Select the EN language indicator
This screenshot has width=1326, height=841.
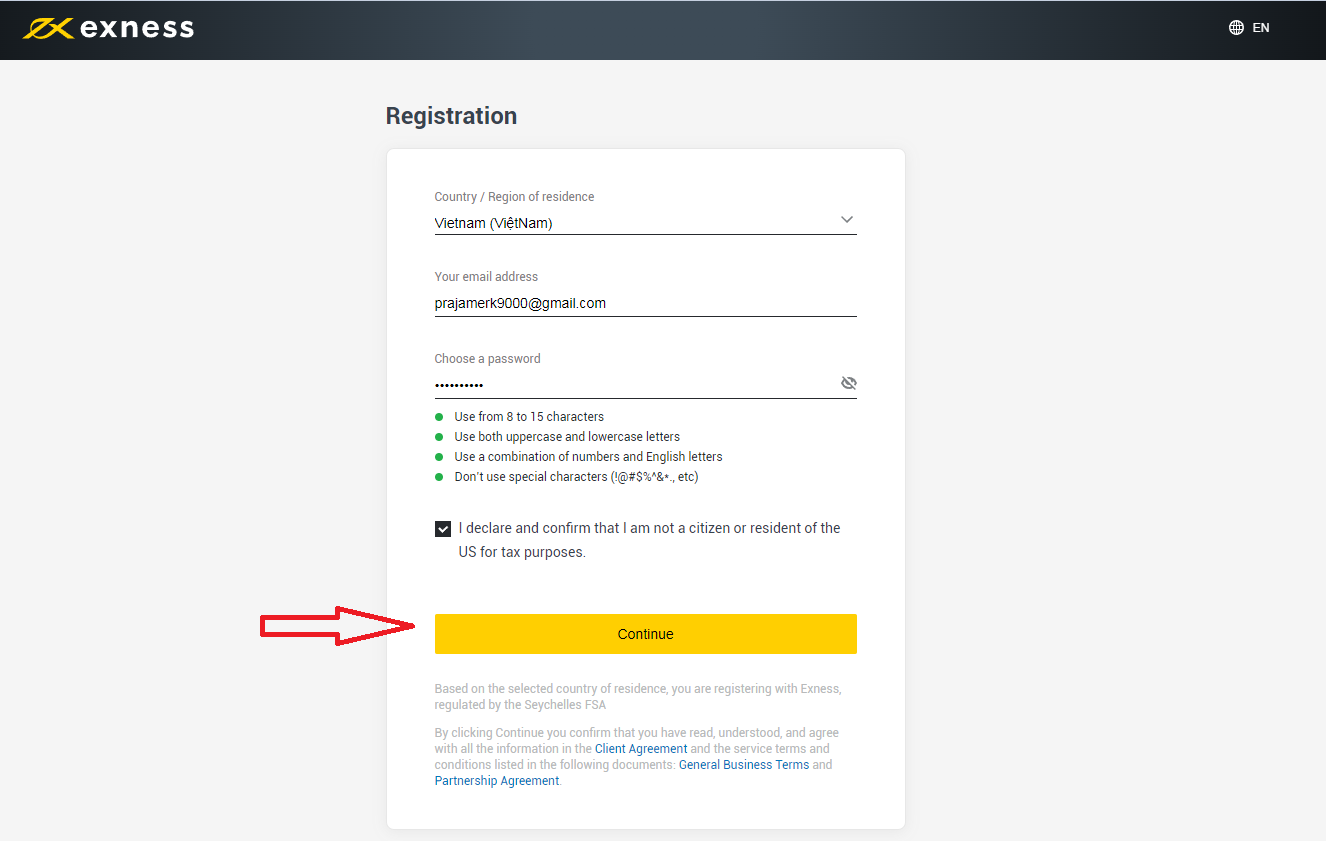point(1261,27)
